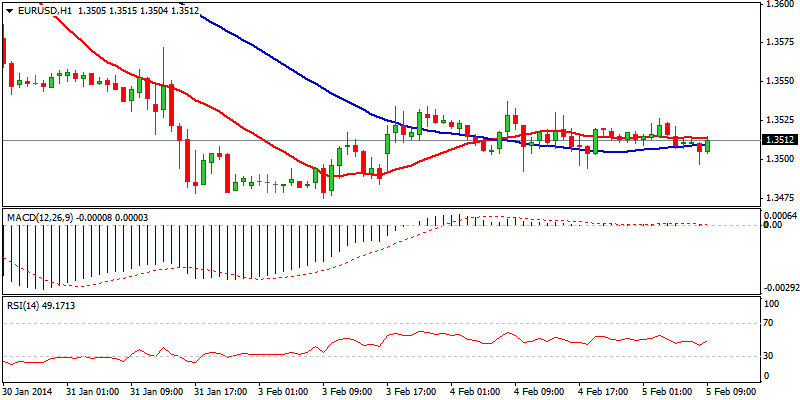Click the RSI(14) 49.1713 label
Image resolution: width=800 pixels, height=400 pixels.
43,306
